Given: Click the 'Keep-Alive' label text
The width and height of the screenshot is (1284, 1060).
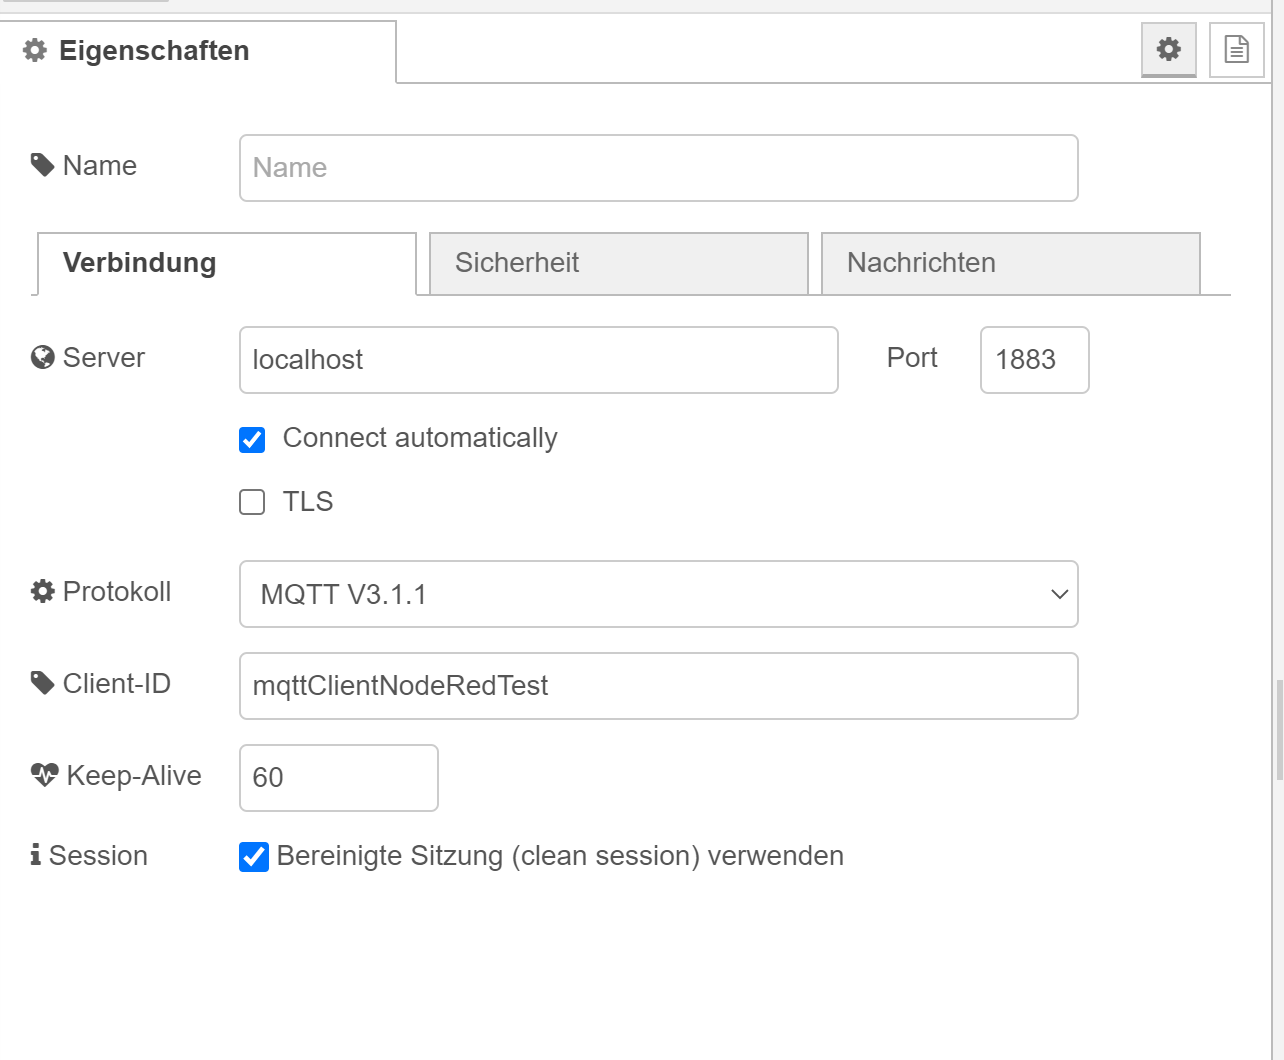Looking at the screenshot, I should click(134, 775).
